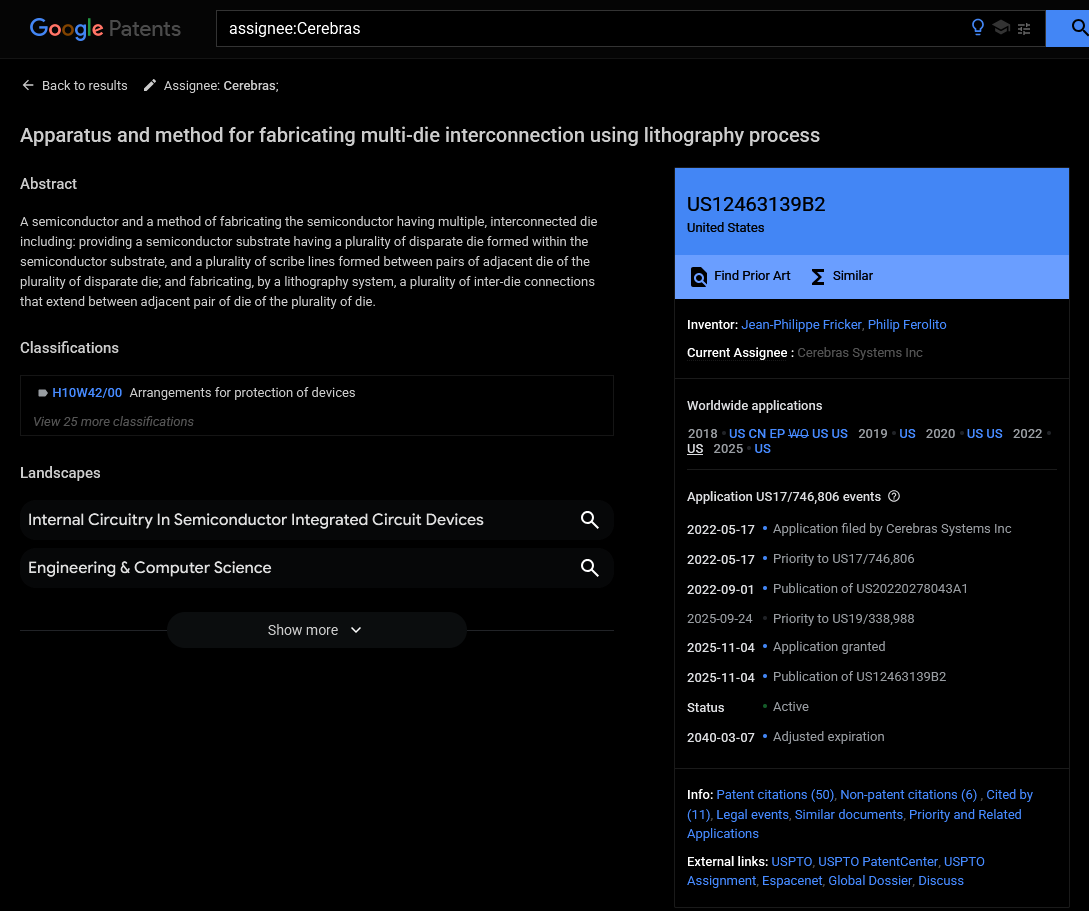Open Patent citations (50) link
The height and width of the screenshot is (911, 1089).
775,795
